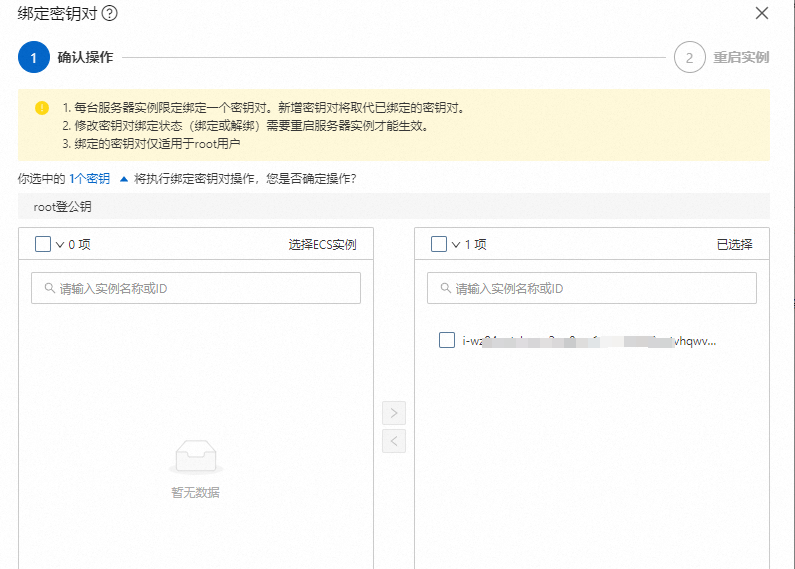Click the move-left arrow transfer button
The image size is (795, 569).
click(394, 441)
